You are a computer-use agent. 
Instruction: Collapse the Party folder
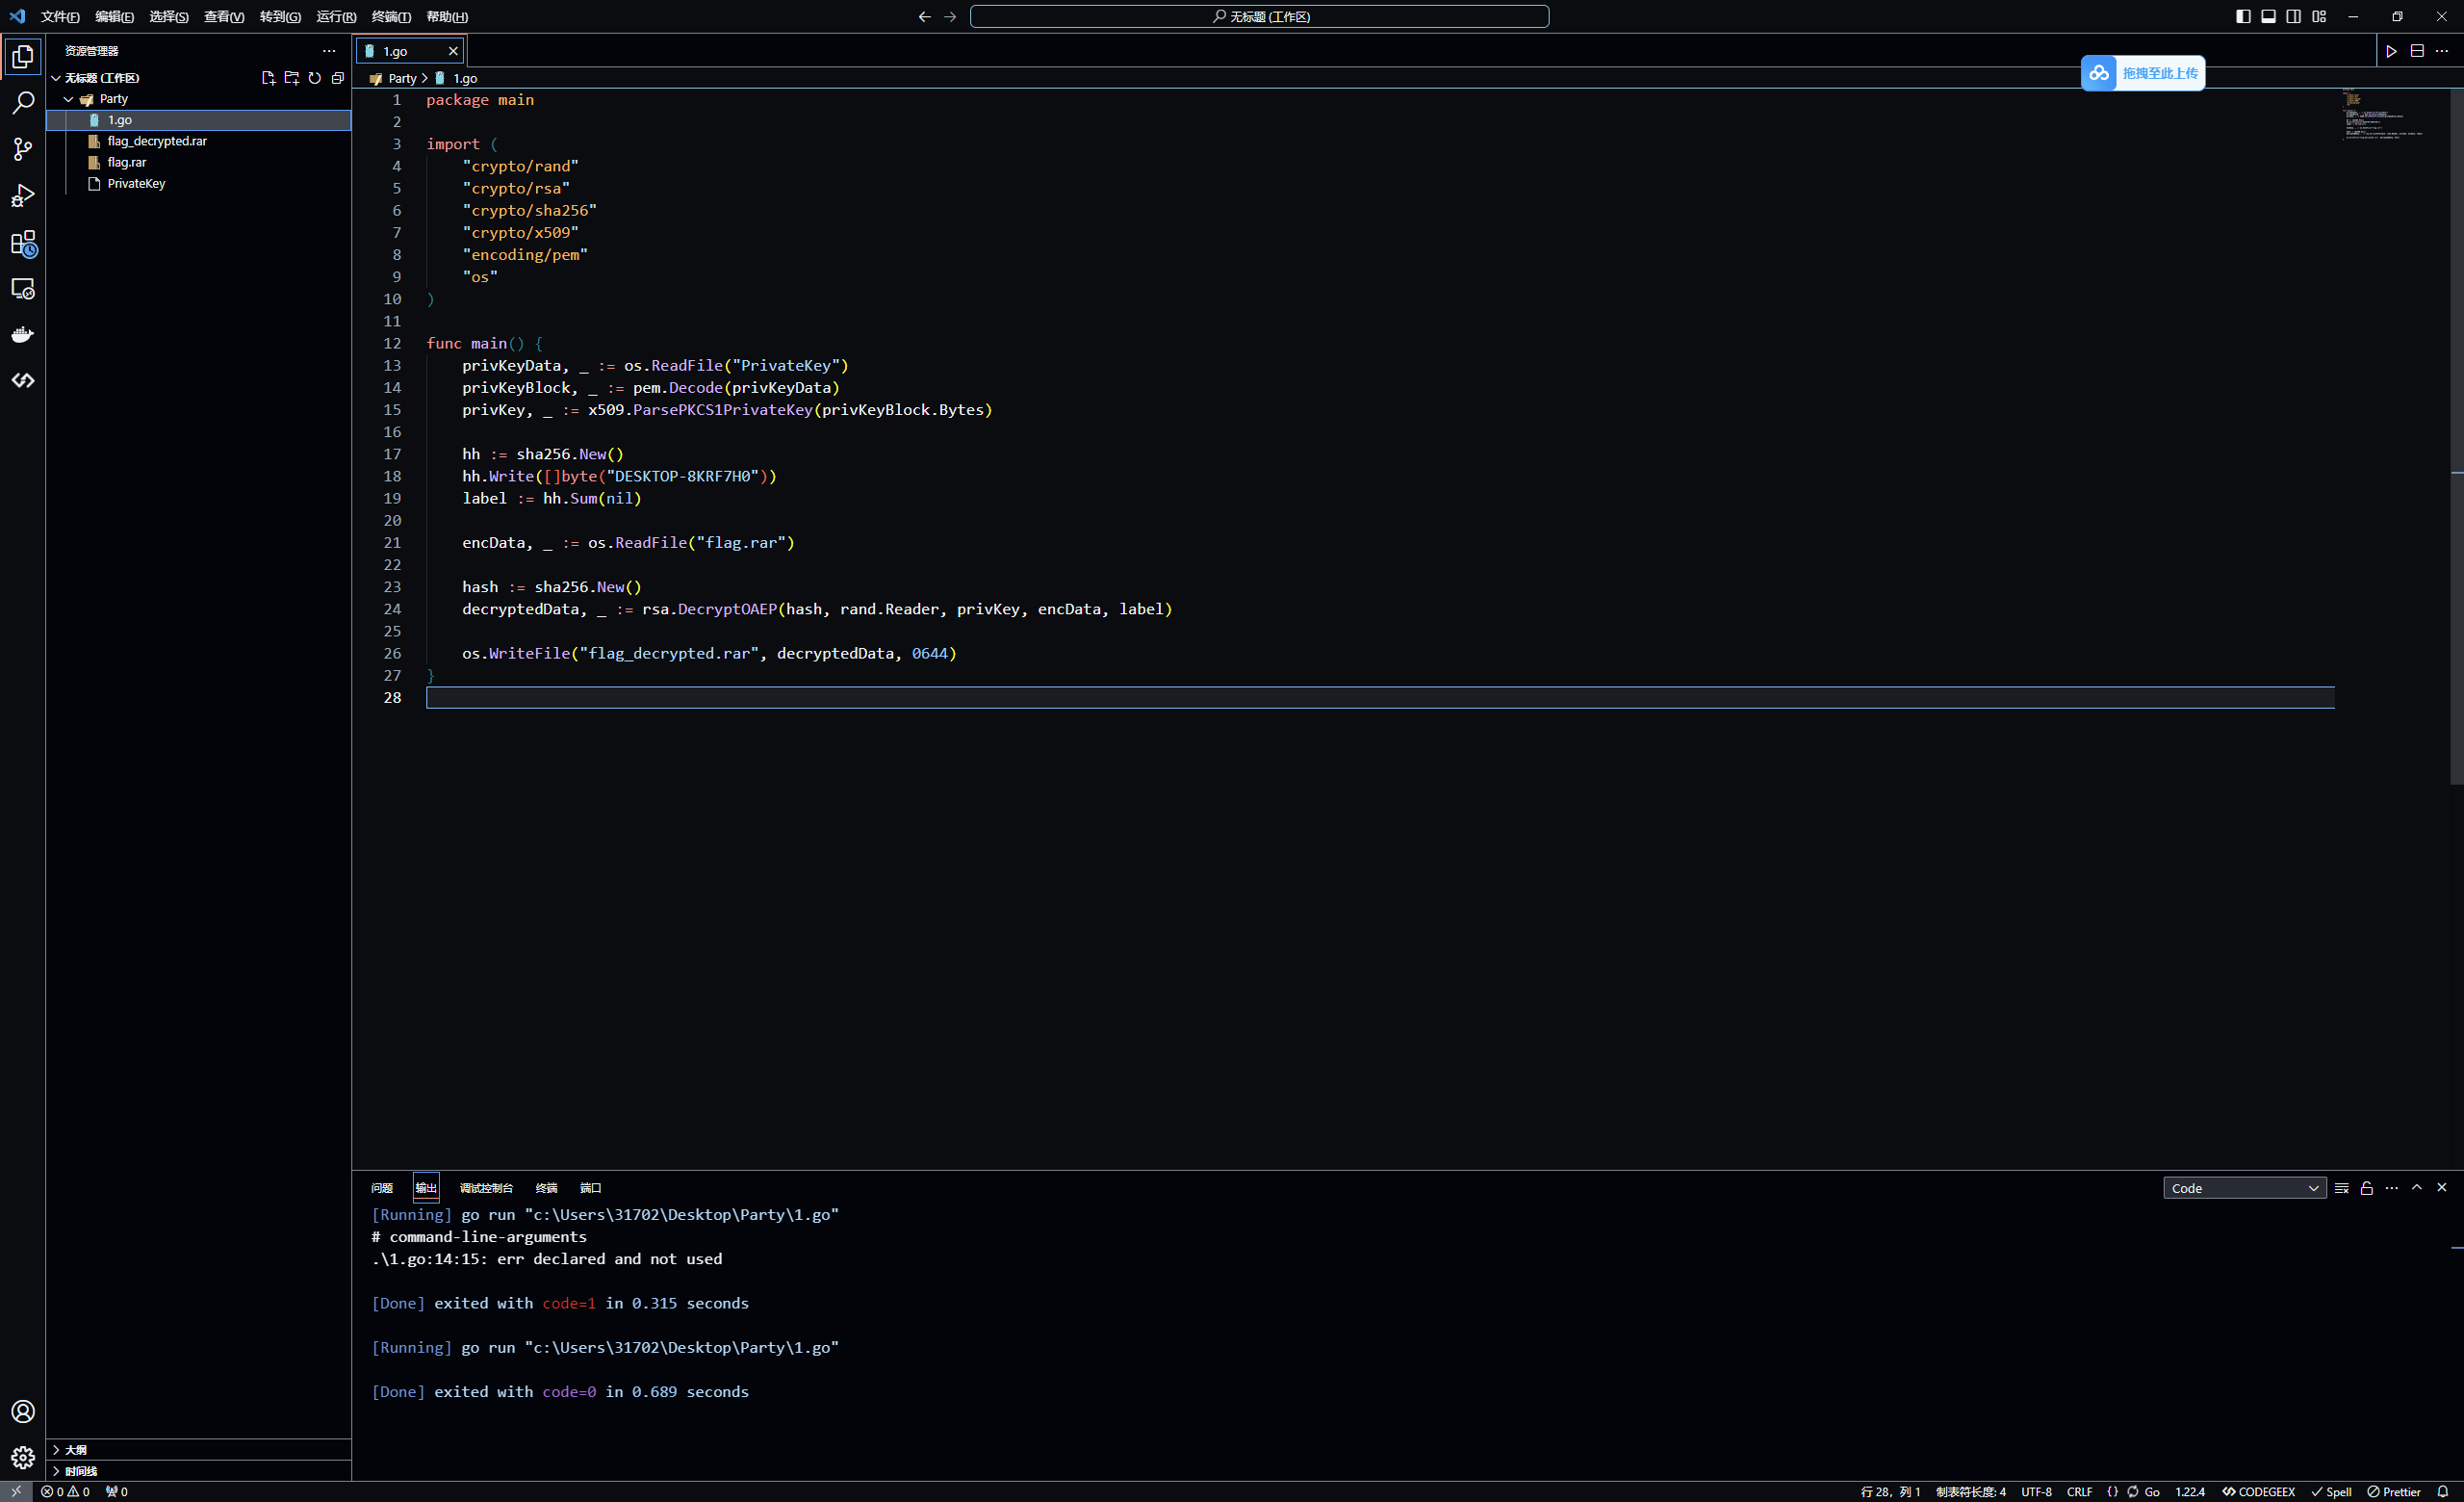pos(69,99)
